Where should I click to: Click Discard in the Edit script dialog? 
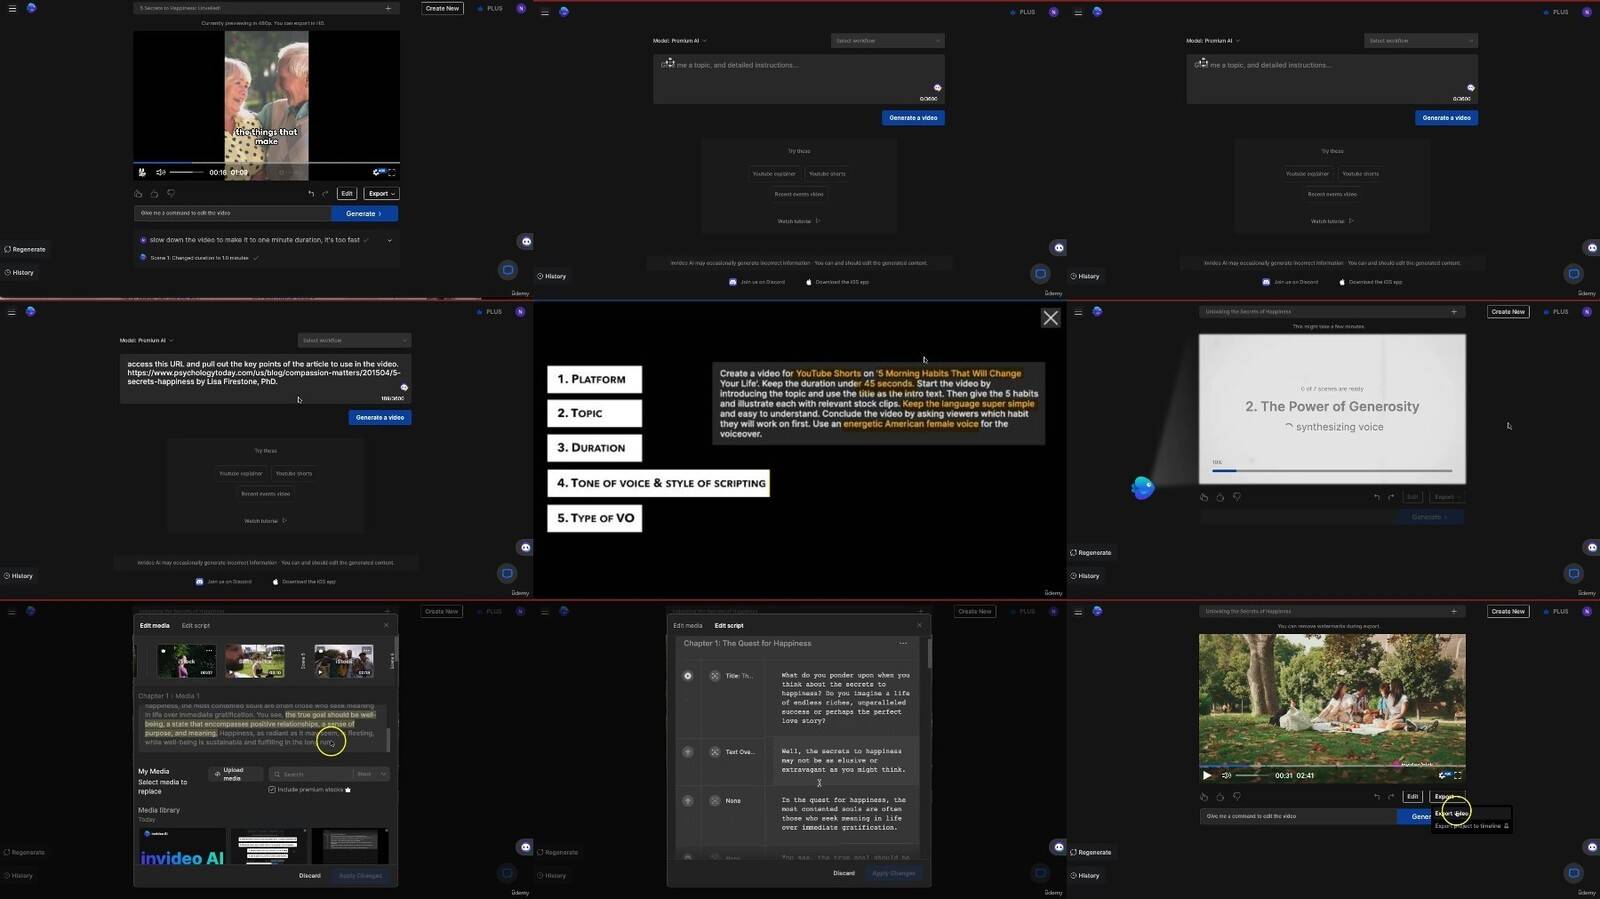point(844,873)
